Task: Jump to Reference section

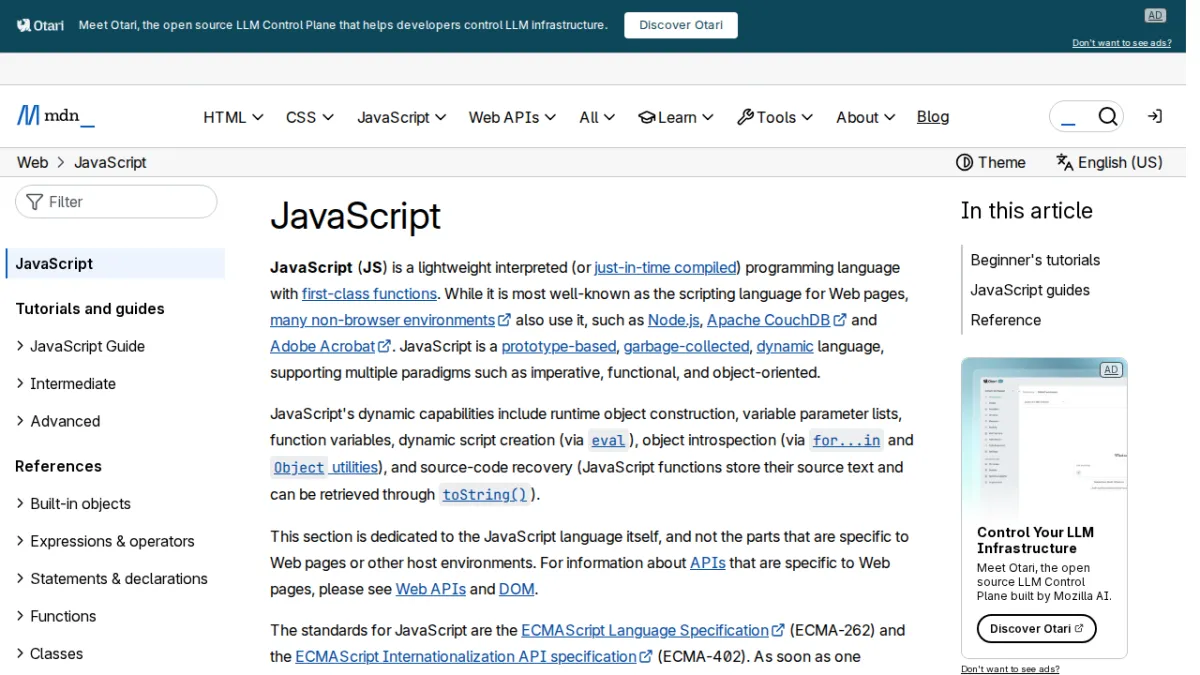Action: click(1005, 320)
